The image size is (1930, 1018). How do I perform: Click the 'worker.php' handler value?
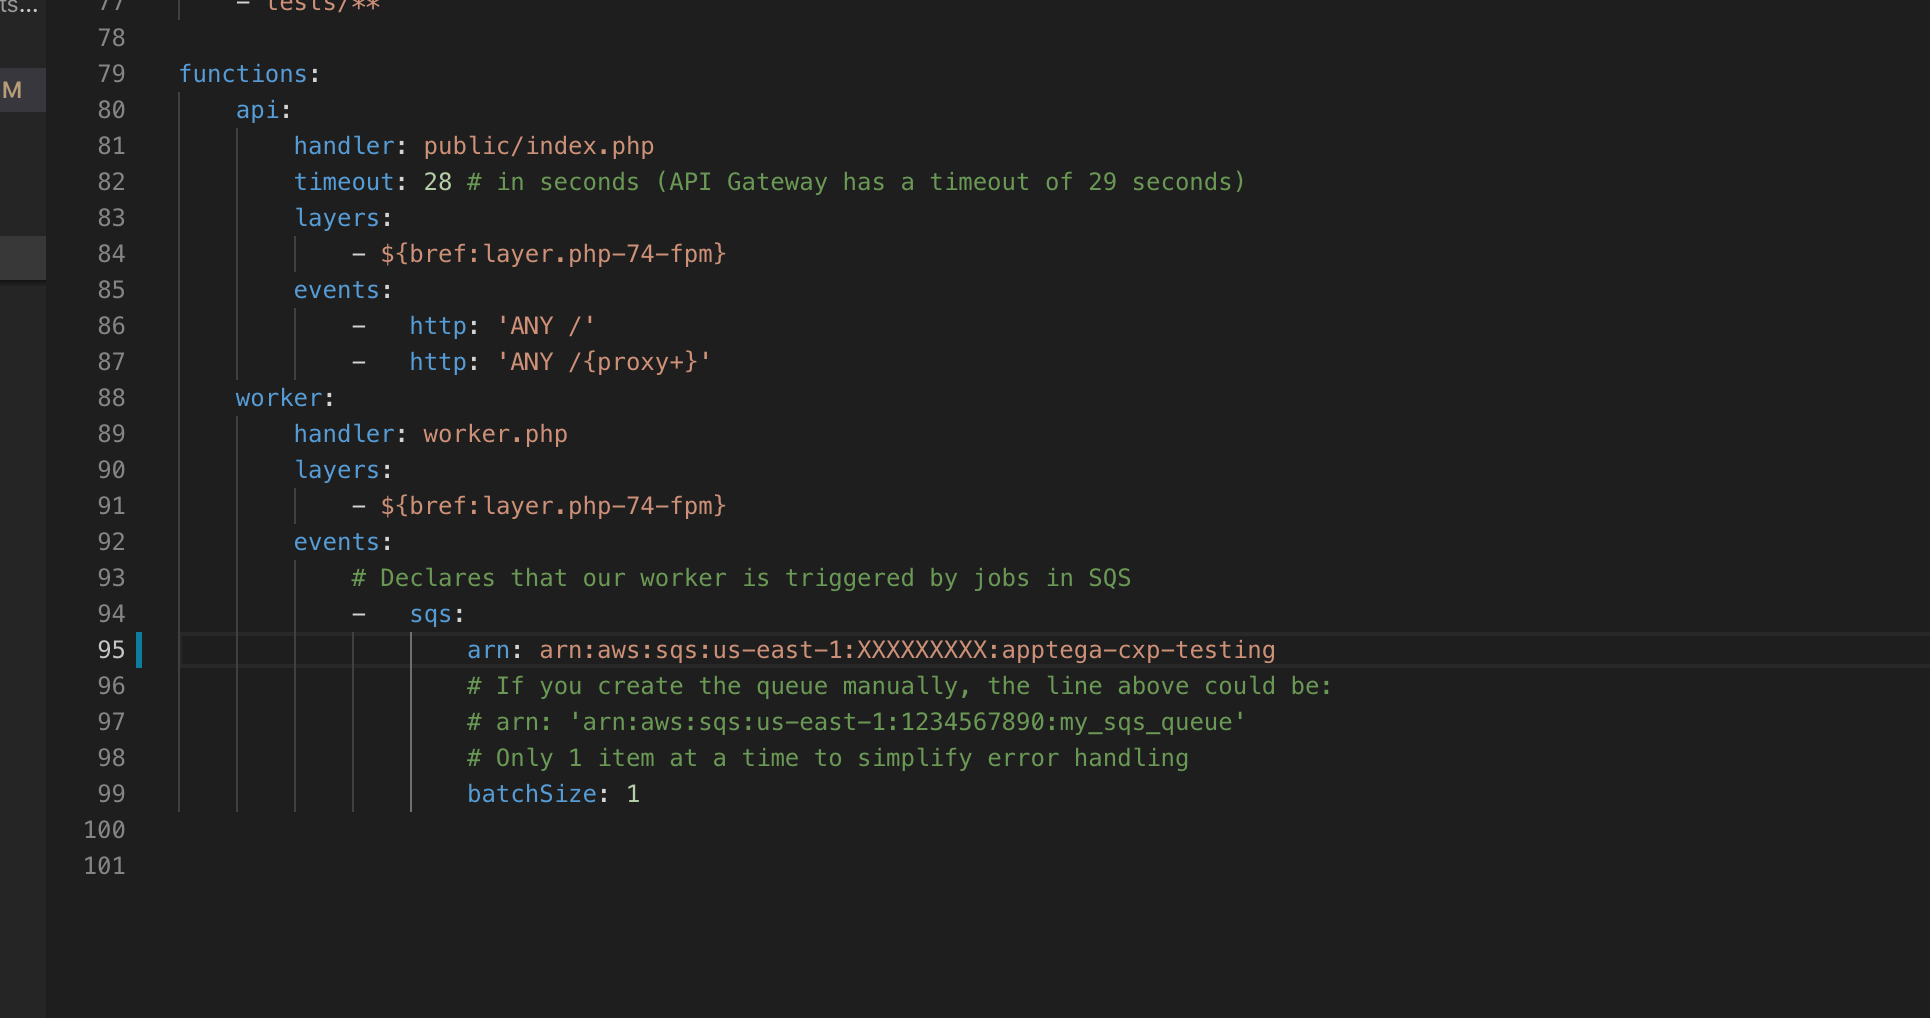click(494, 433)
